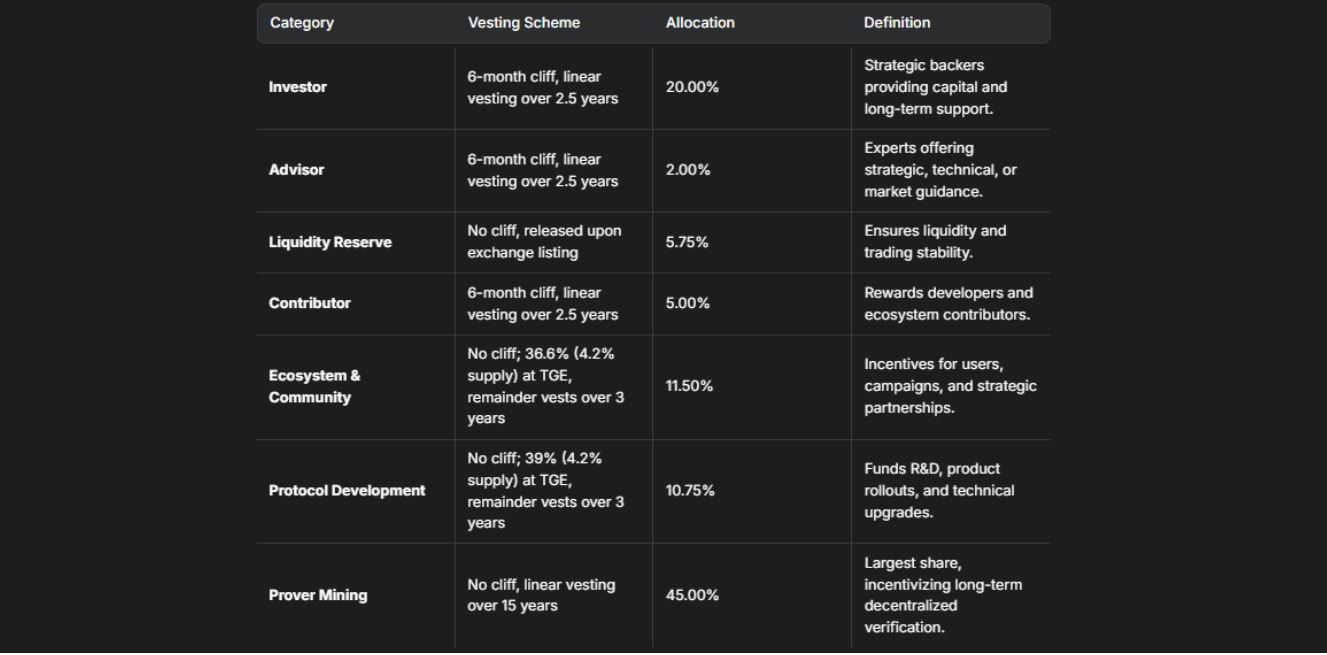The width and height of the screenshot is (1327, 655).
Task: Select the 45.00% allocation cell
Action: 692,595
